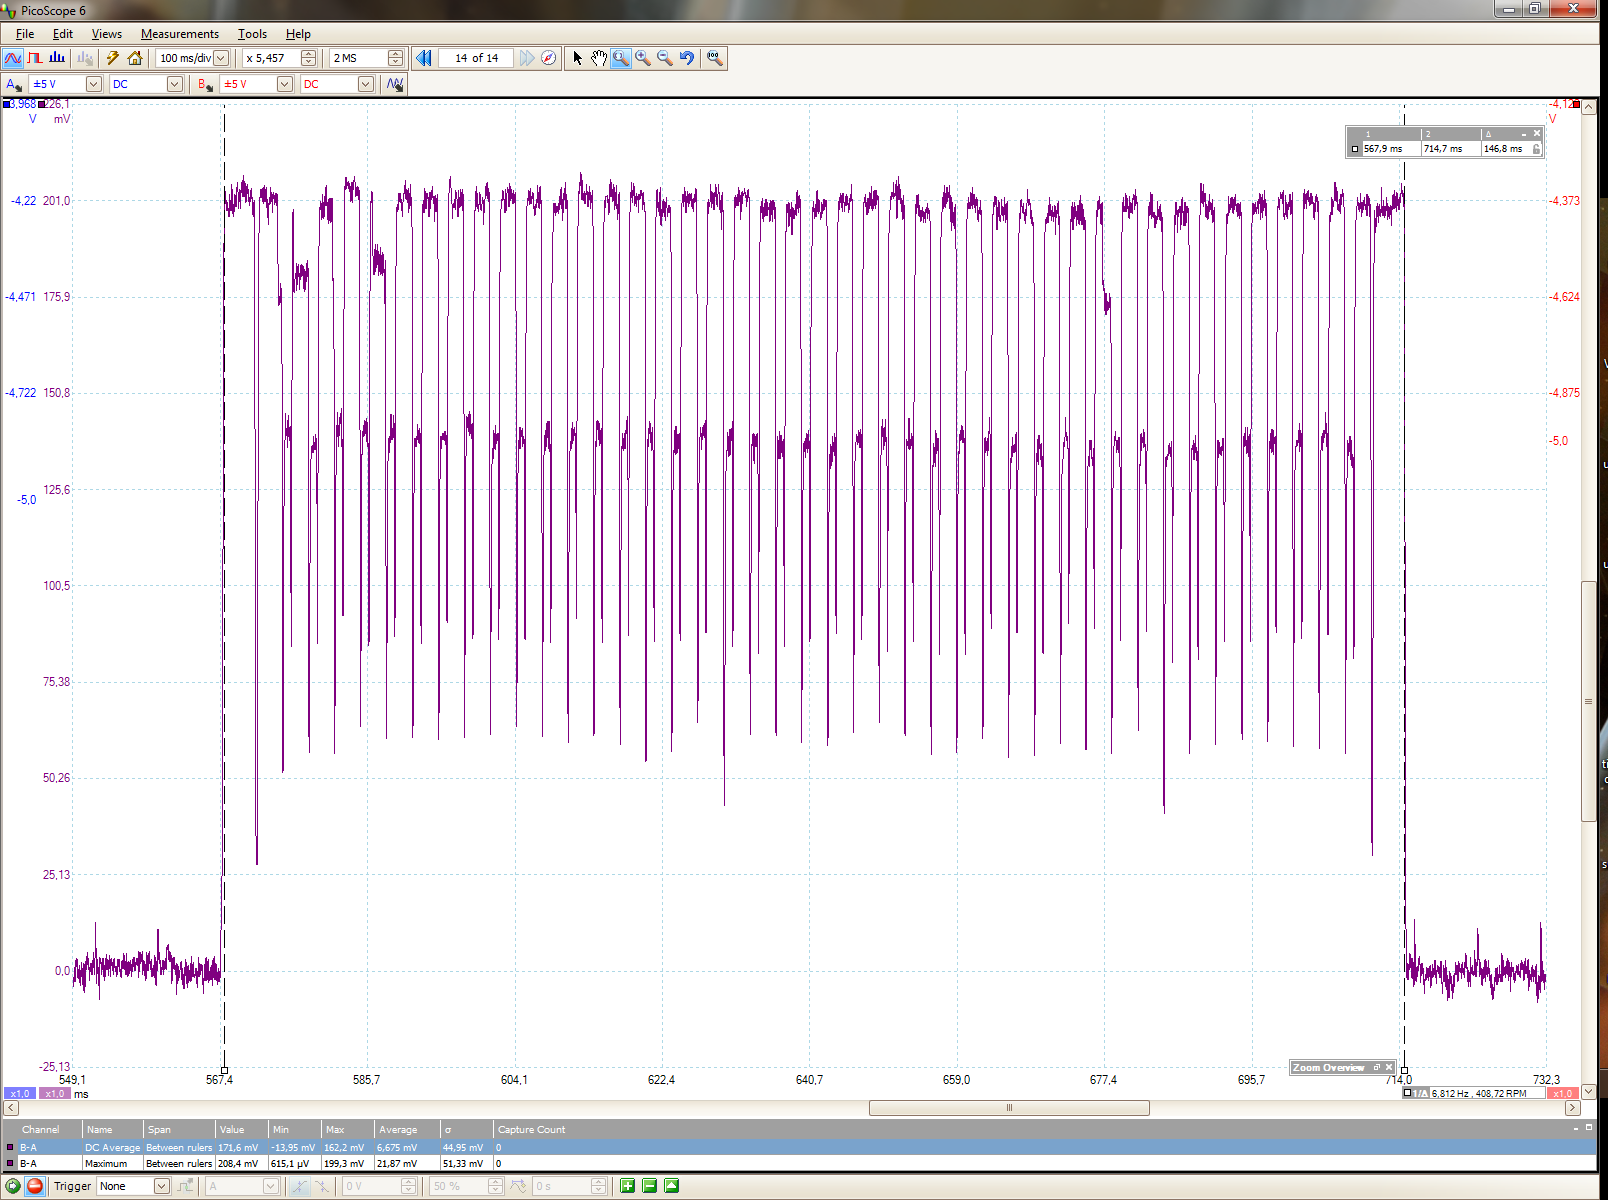Image resolution: width=1608 pixels, height=1200 pixels.
Task: Click the blue Channel A ruler handle
Action: (7, 104)
